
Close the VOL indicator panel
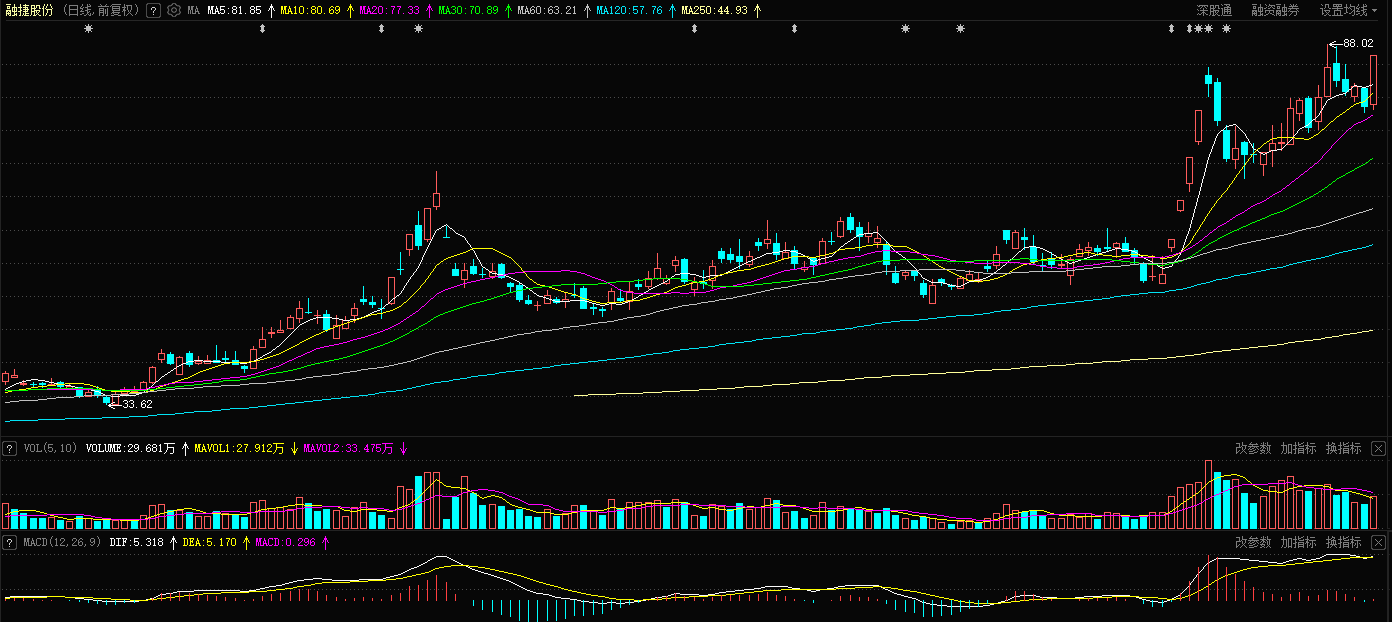tap(1379, 448)
